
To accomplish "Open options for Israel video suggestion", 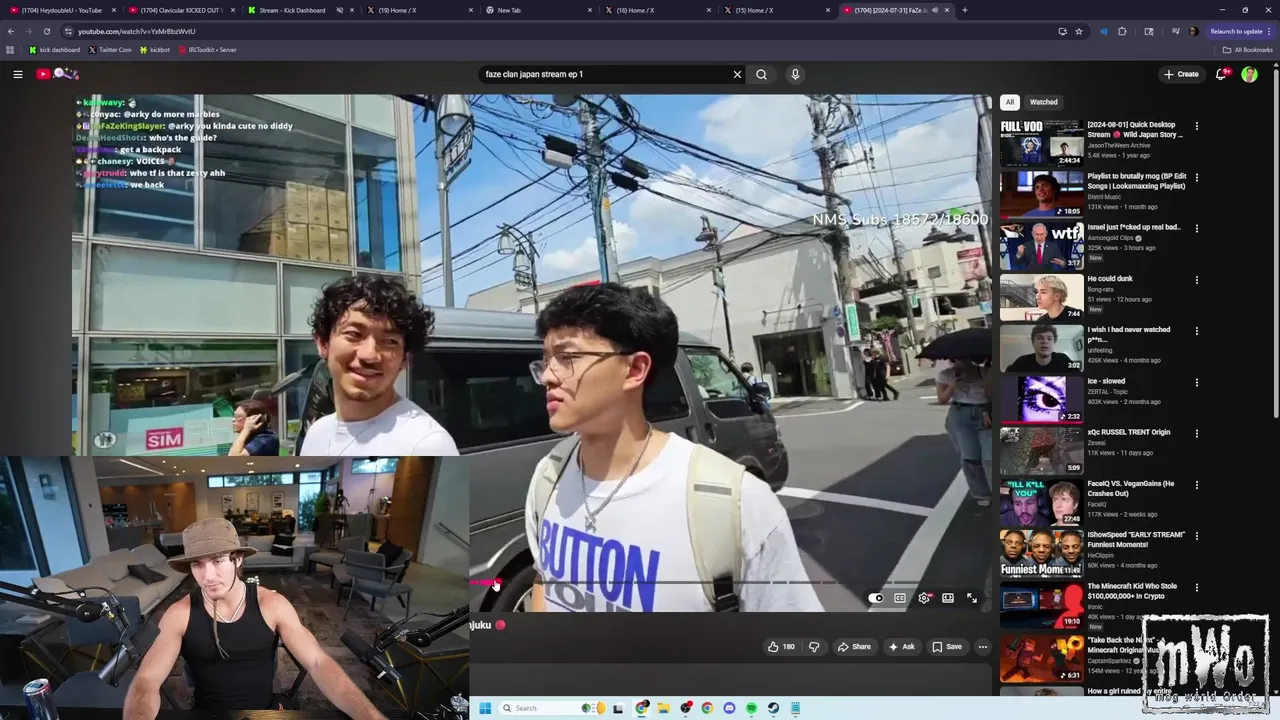I will point(1196,228).
